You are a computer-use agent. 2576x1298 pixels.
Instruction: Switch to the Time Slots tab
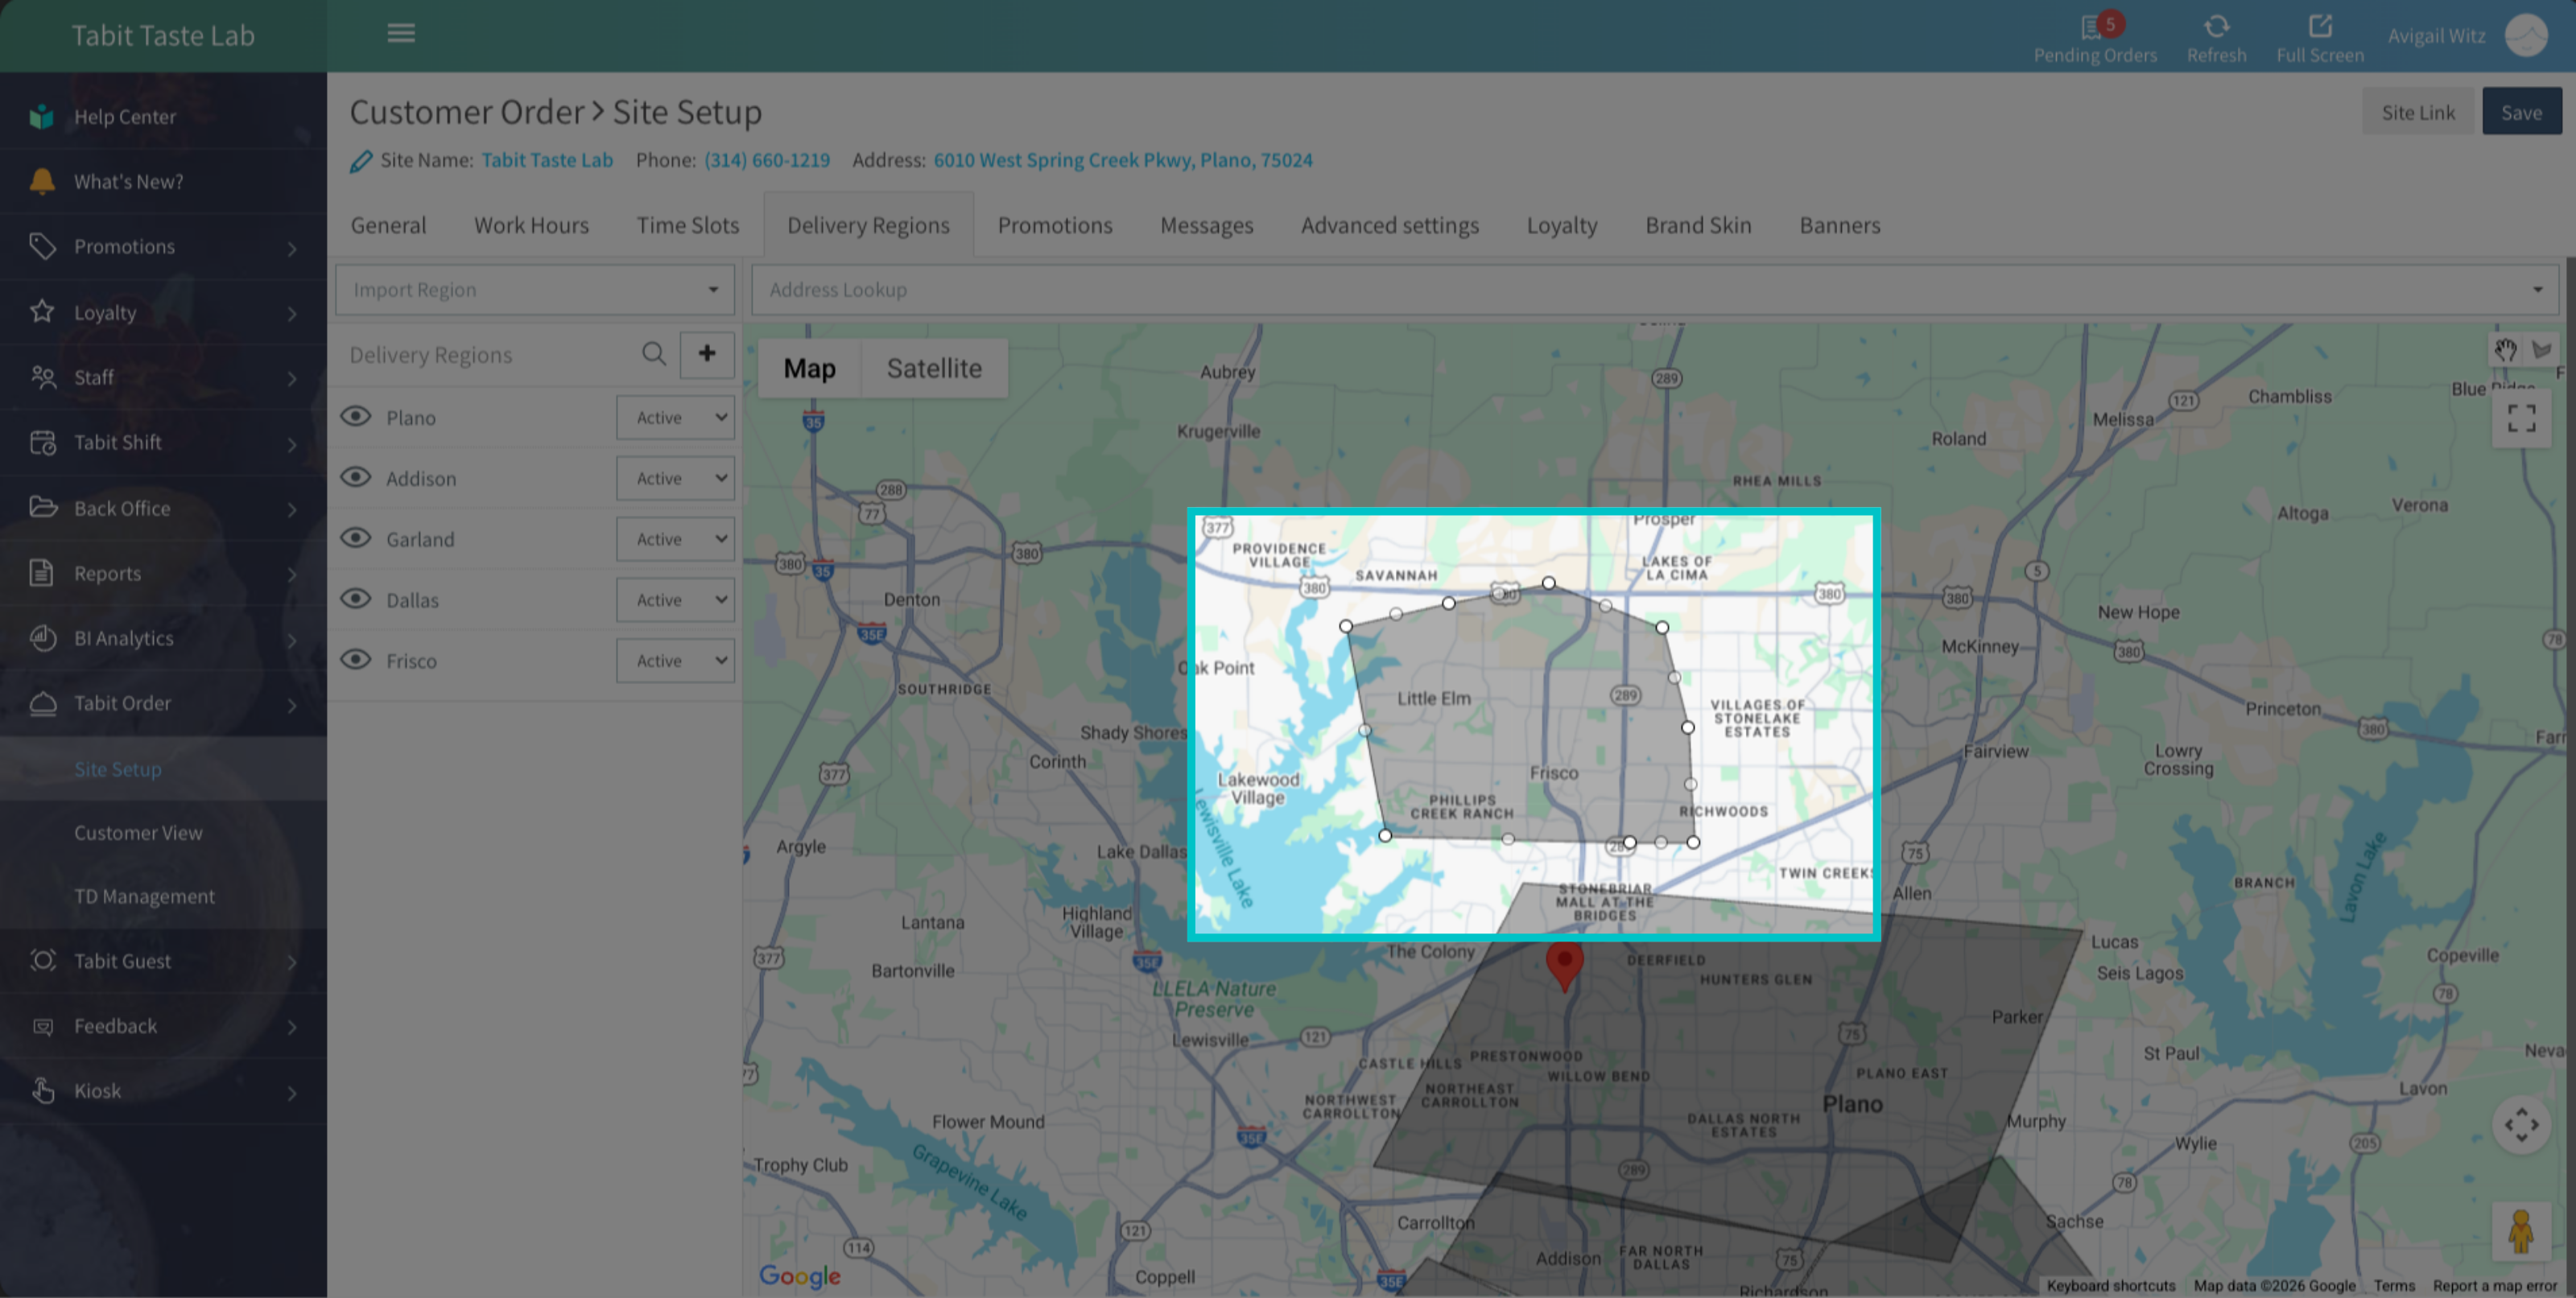click(x=688, y=225)
